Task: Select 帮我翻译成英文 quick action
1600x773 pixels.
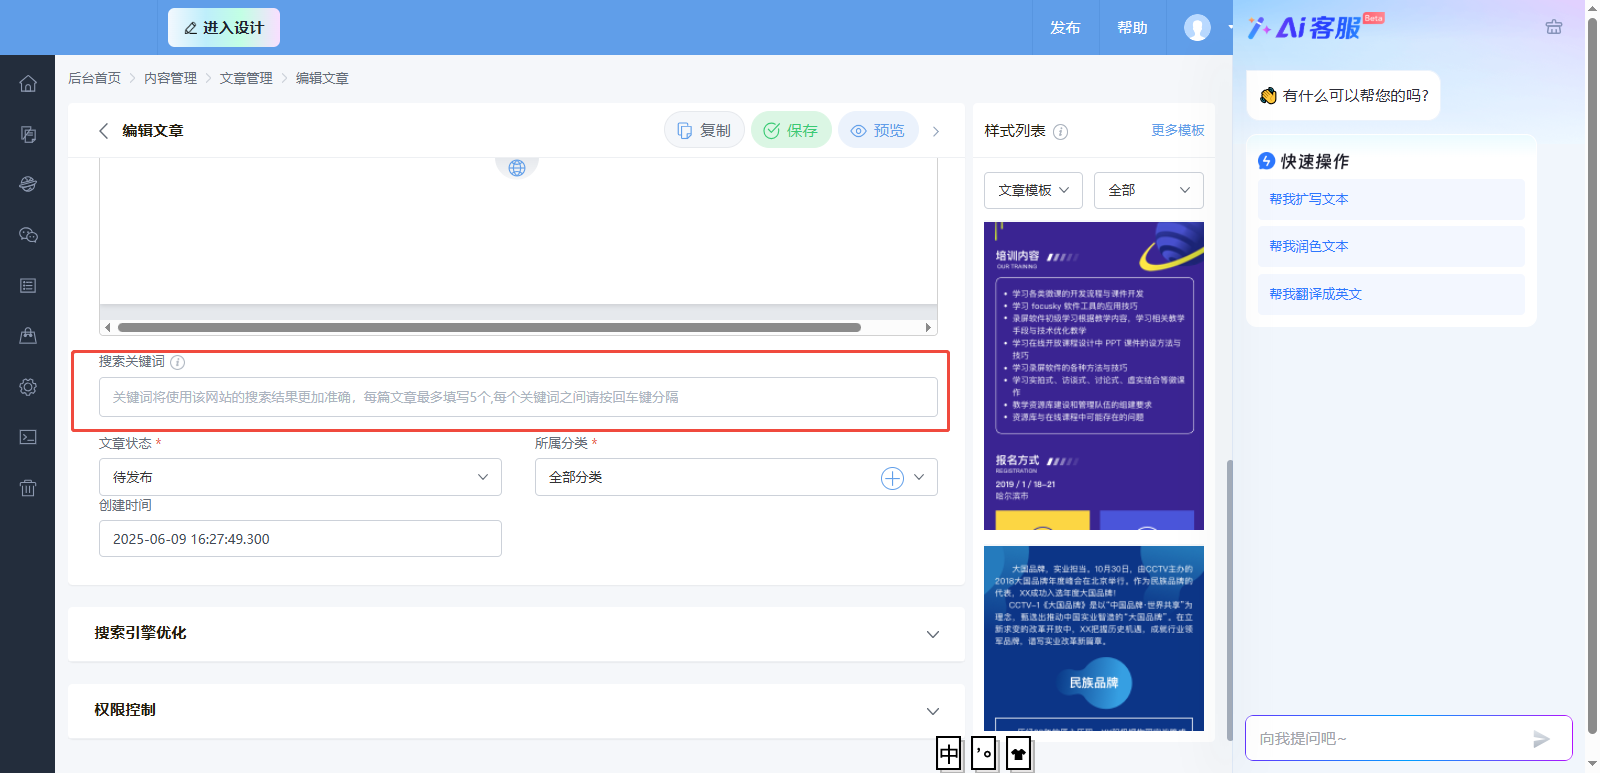Action: coord(1391,294)
